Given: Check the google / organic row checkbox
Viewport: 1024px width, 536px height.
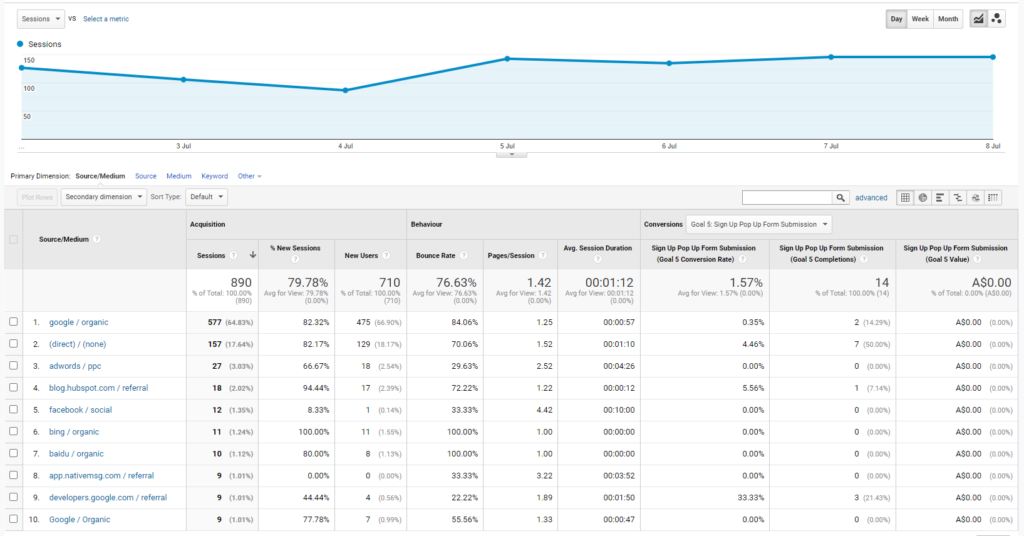Looking at the screenshot, I should [x=13, y=322].
